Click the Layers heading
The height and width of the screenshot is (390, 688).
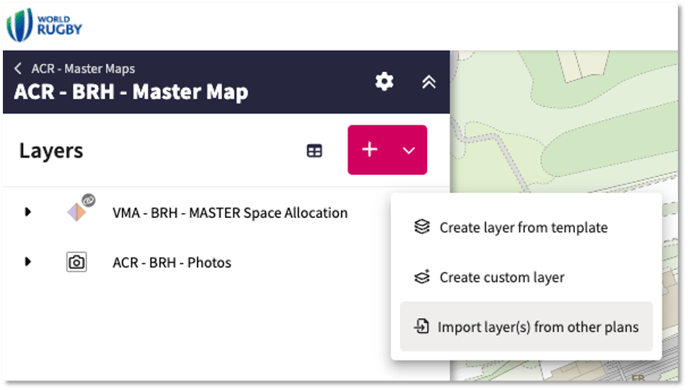point(51,151)
